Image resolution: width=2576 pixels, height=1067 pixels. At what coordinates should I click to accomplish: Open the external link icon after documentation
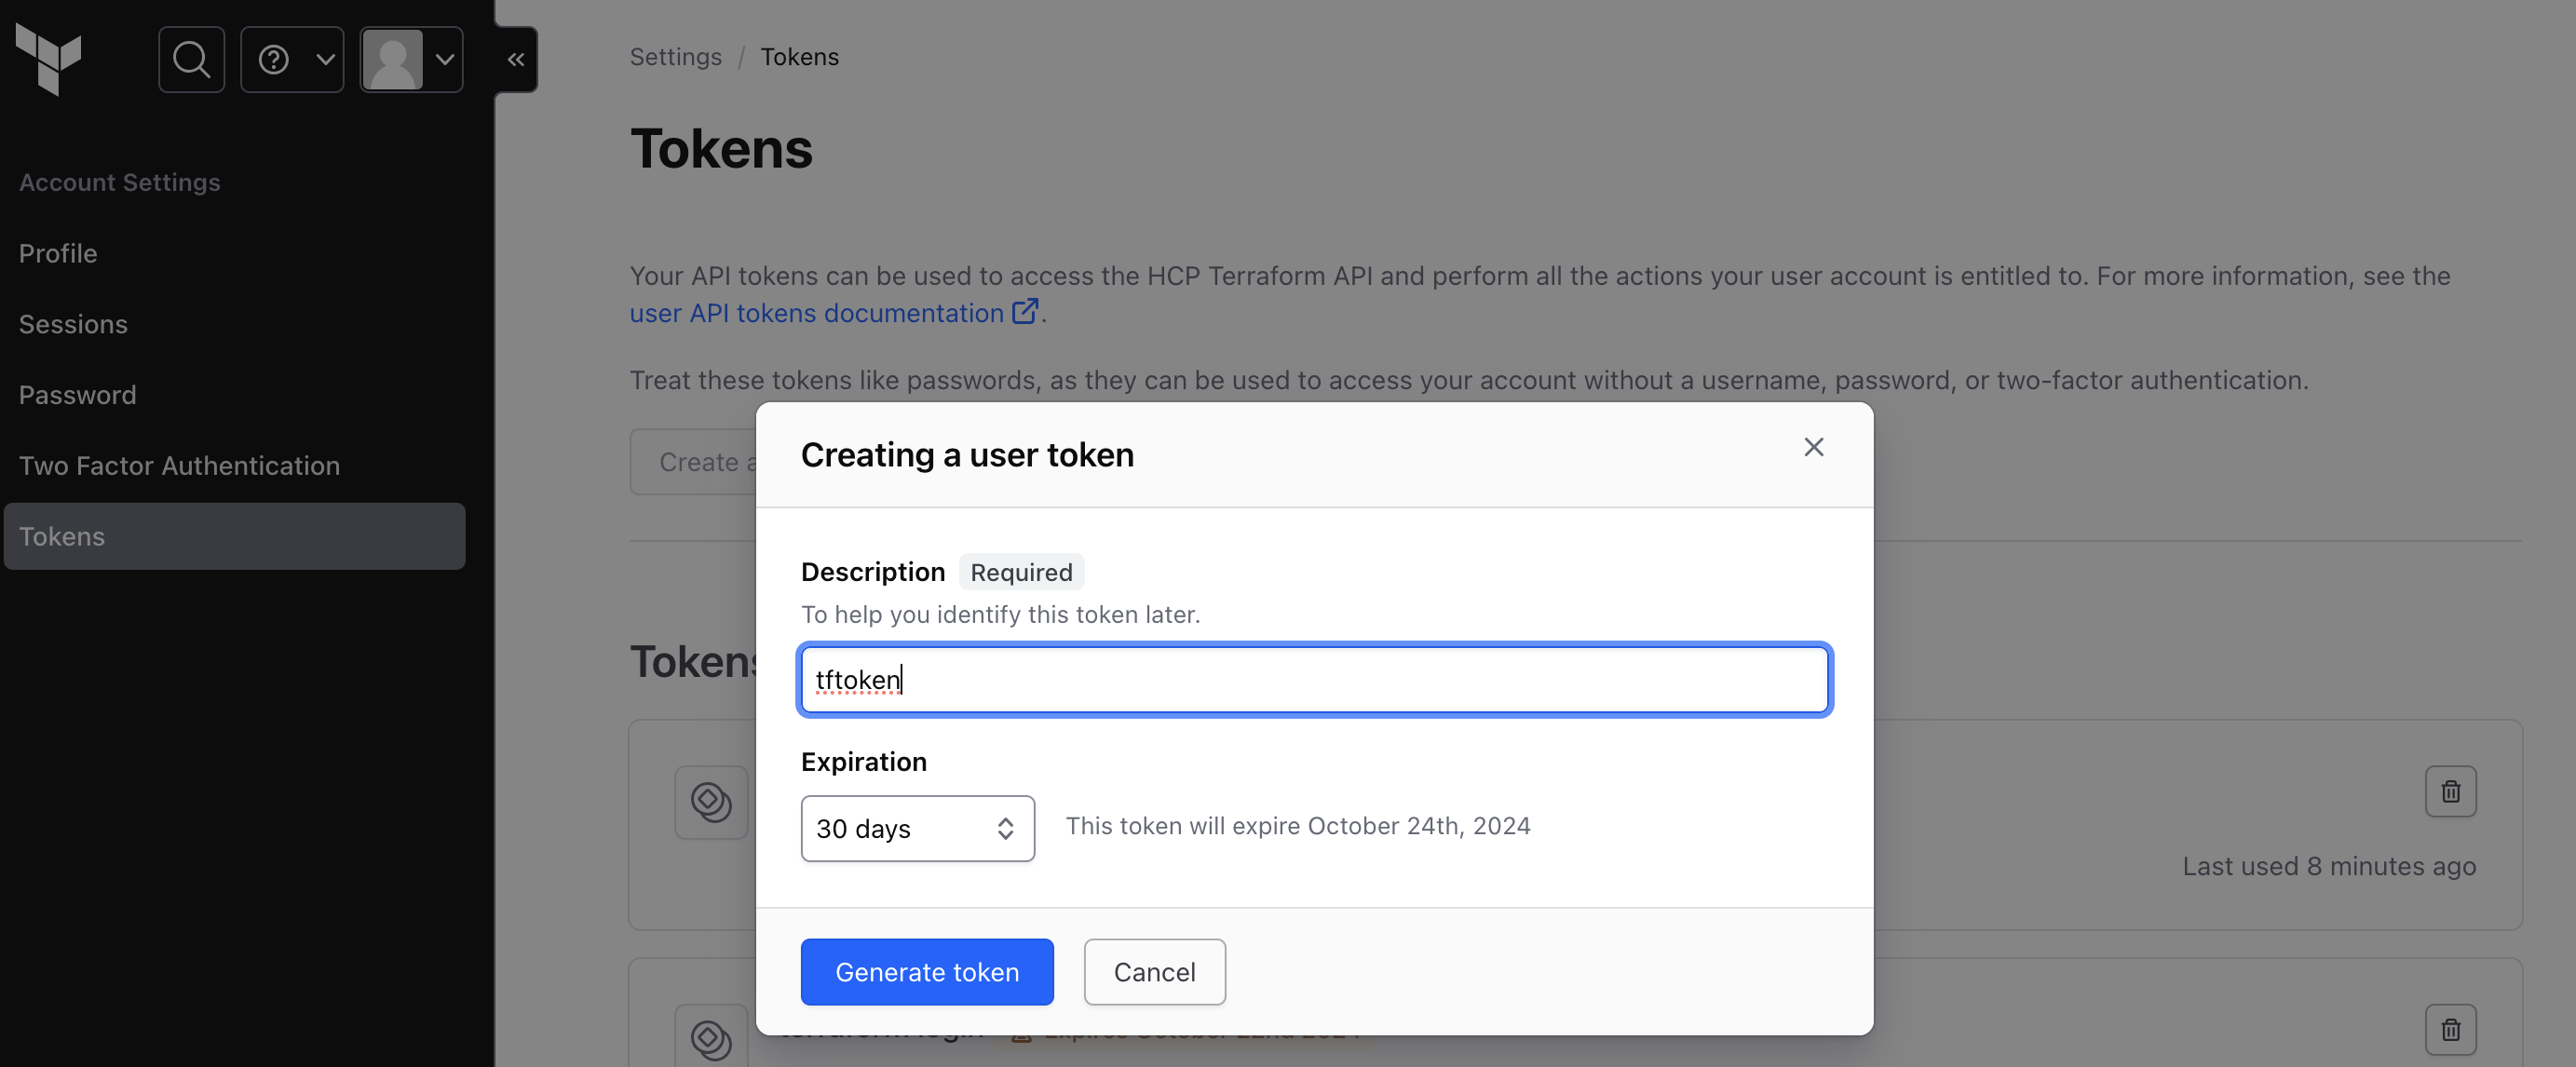(1024, 312)
